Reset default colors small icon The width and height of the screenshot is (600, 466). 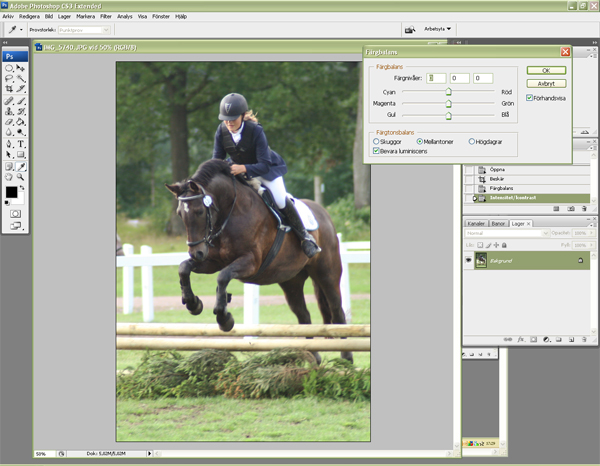point(7,202)
